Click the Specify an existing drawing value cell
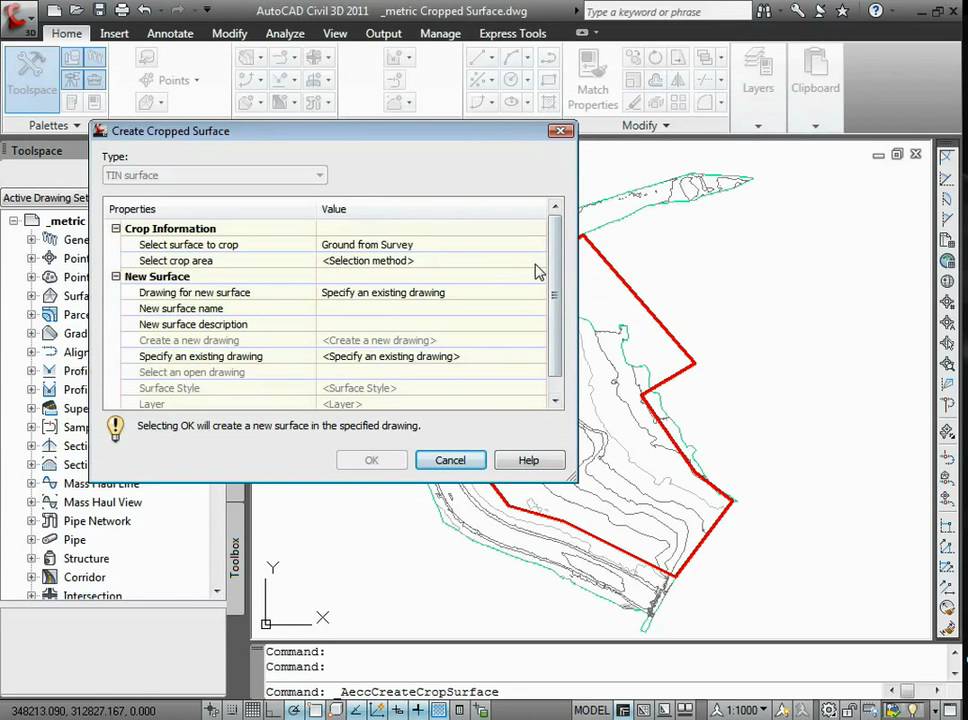Screen dimensions: 968x720 click(x=431, y=356)
